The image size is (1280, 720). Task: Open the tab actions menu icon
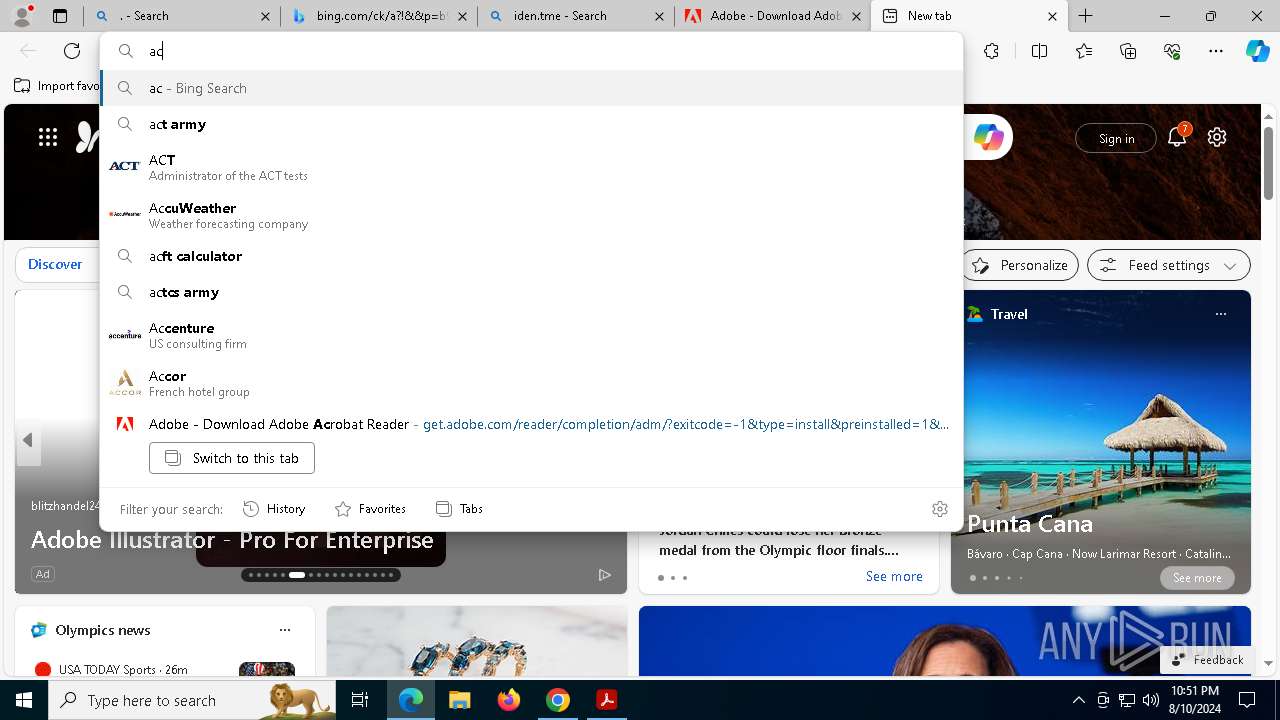click(60, 16)
